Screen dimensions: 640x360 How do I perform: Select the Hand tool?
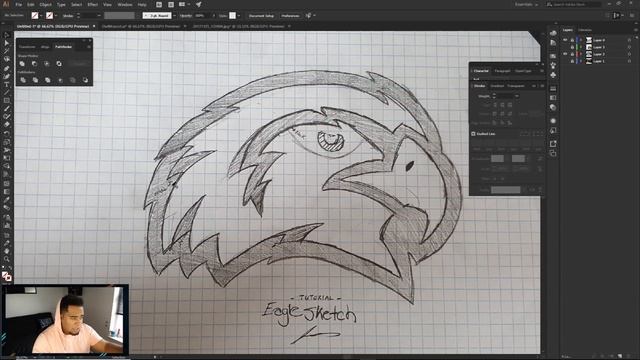[7, 251]
